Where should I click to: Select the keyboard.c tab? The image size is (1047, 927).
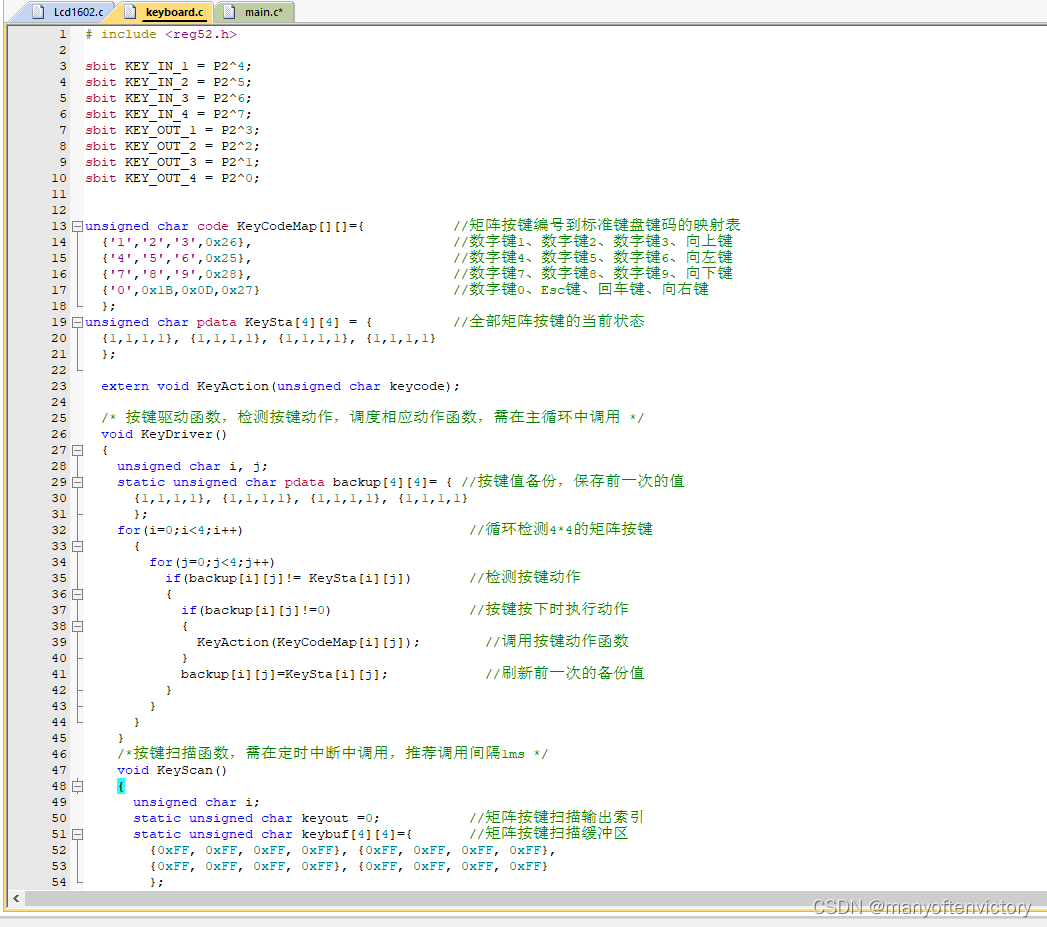[x=165, y=12]
